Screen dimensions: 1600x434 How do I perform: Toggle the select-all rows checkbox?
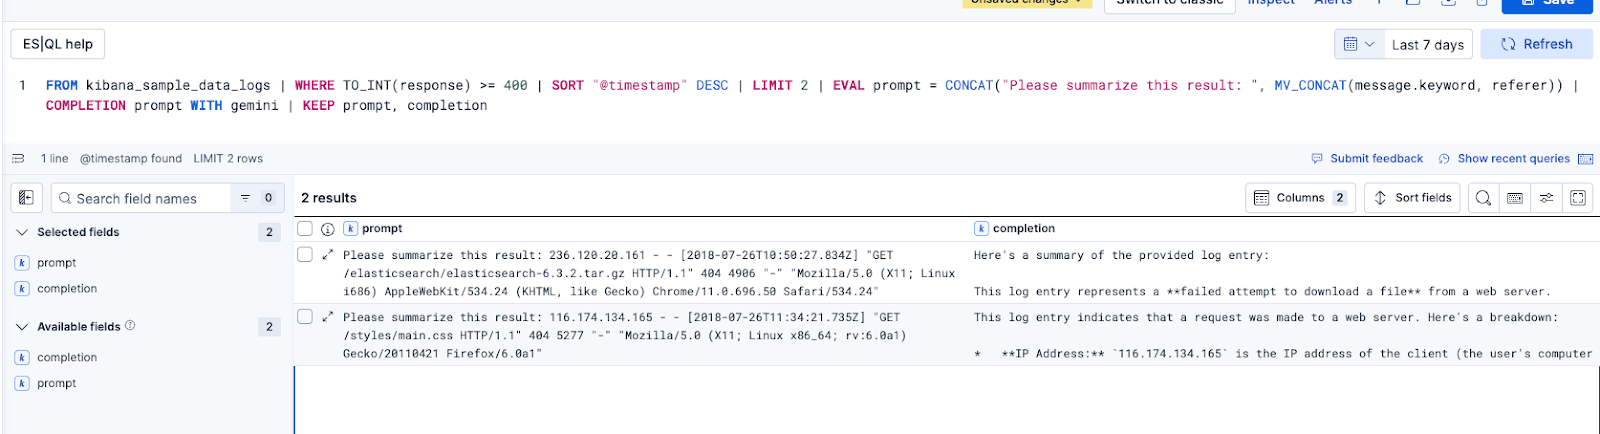[x=305, y=229]
